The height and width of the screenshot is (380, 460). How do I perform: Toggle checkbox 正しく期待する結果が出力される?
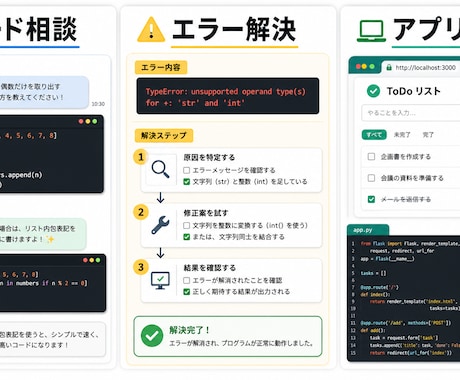click(x=187, y=292)
